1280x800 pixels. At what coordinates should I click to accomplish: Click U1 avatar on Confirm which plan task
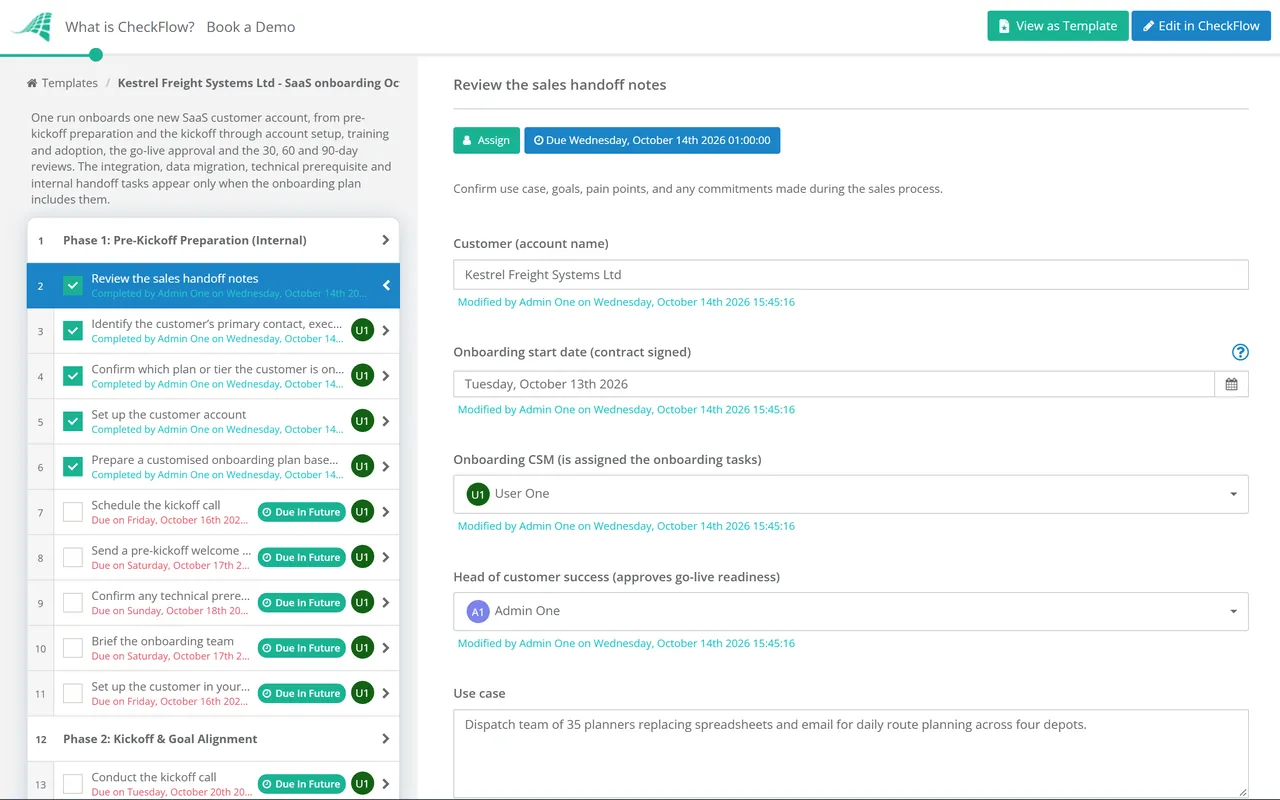pyautogui.click(x=362, y=376)
